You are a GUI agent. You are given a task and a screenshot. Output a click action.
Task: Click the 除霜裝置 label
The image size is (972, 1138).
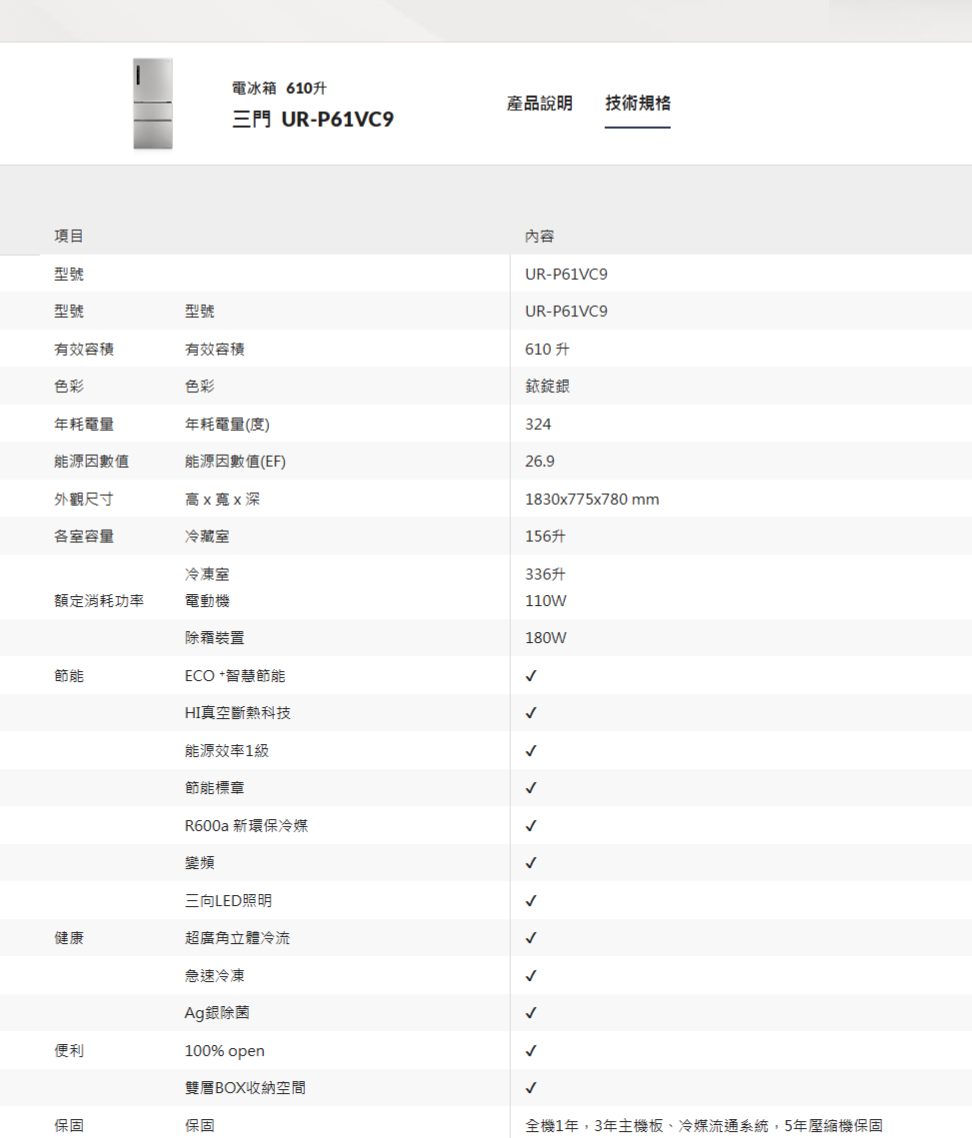click(214, 638)
